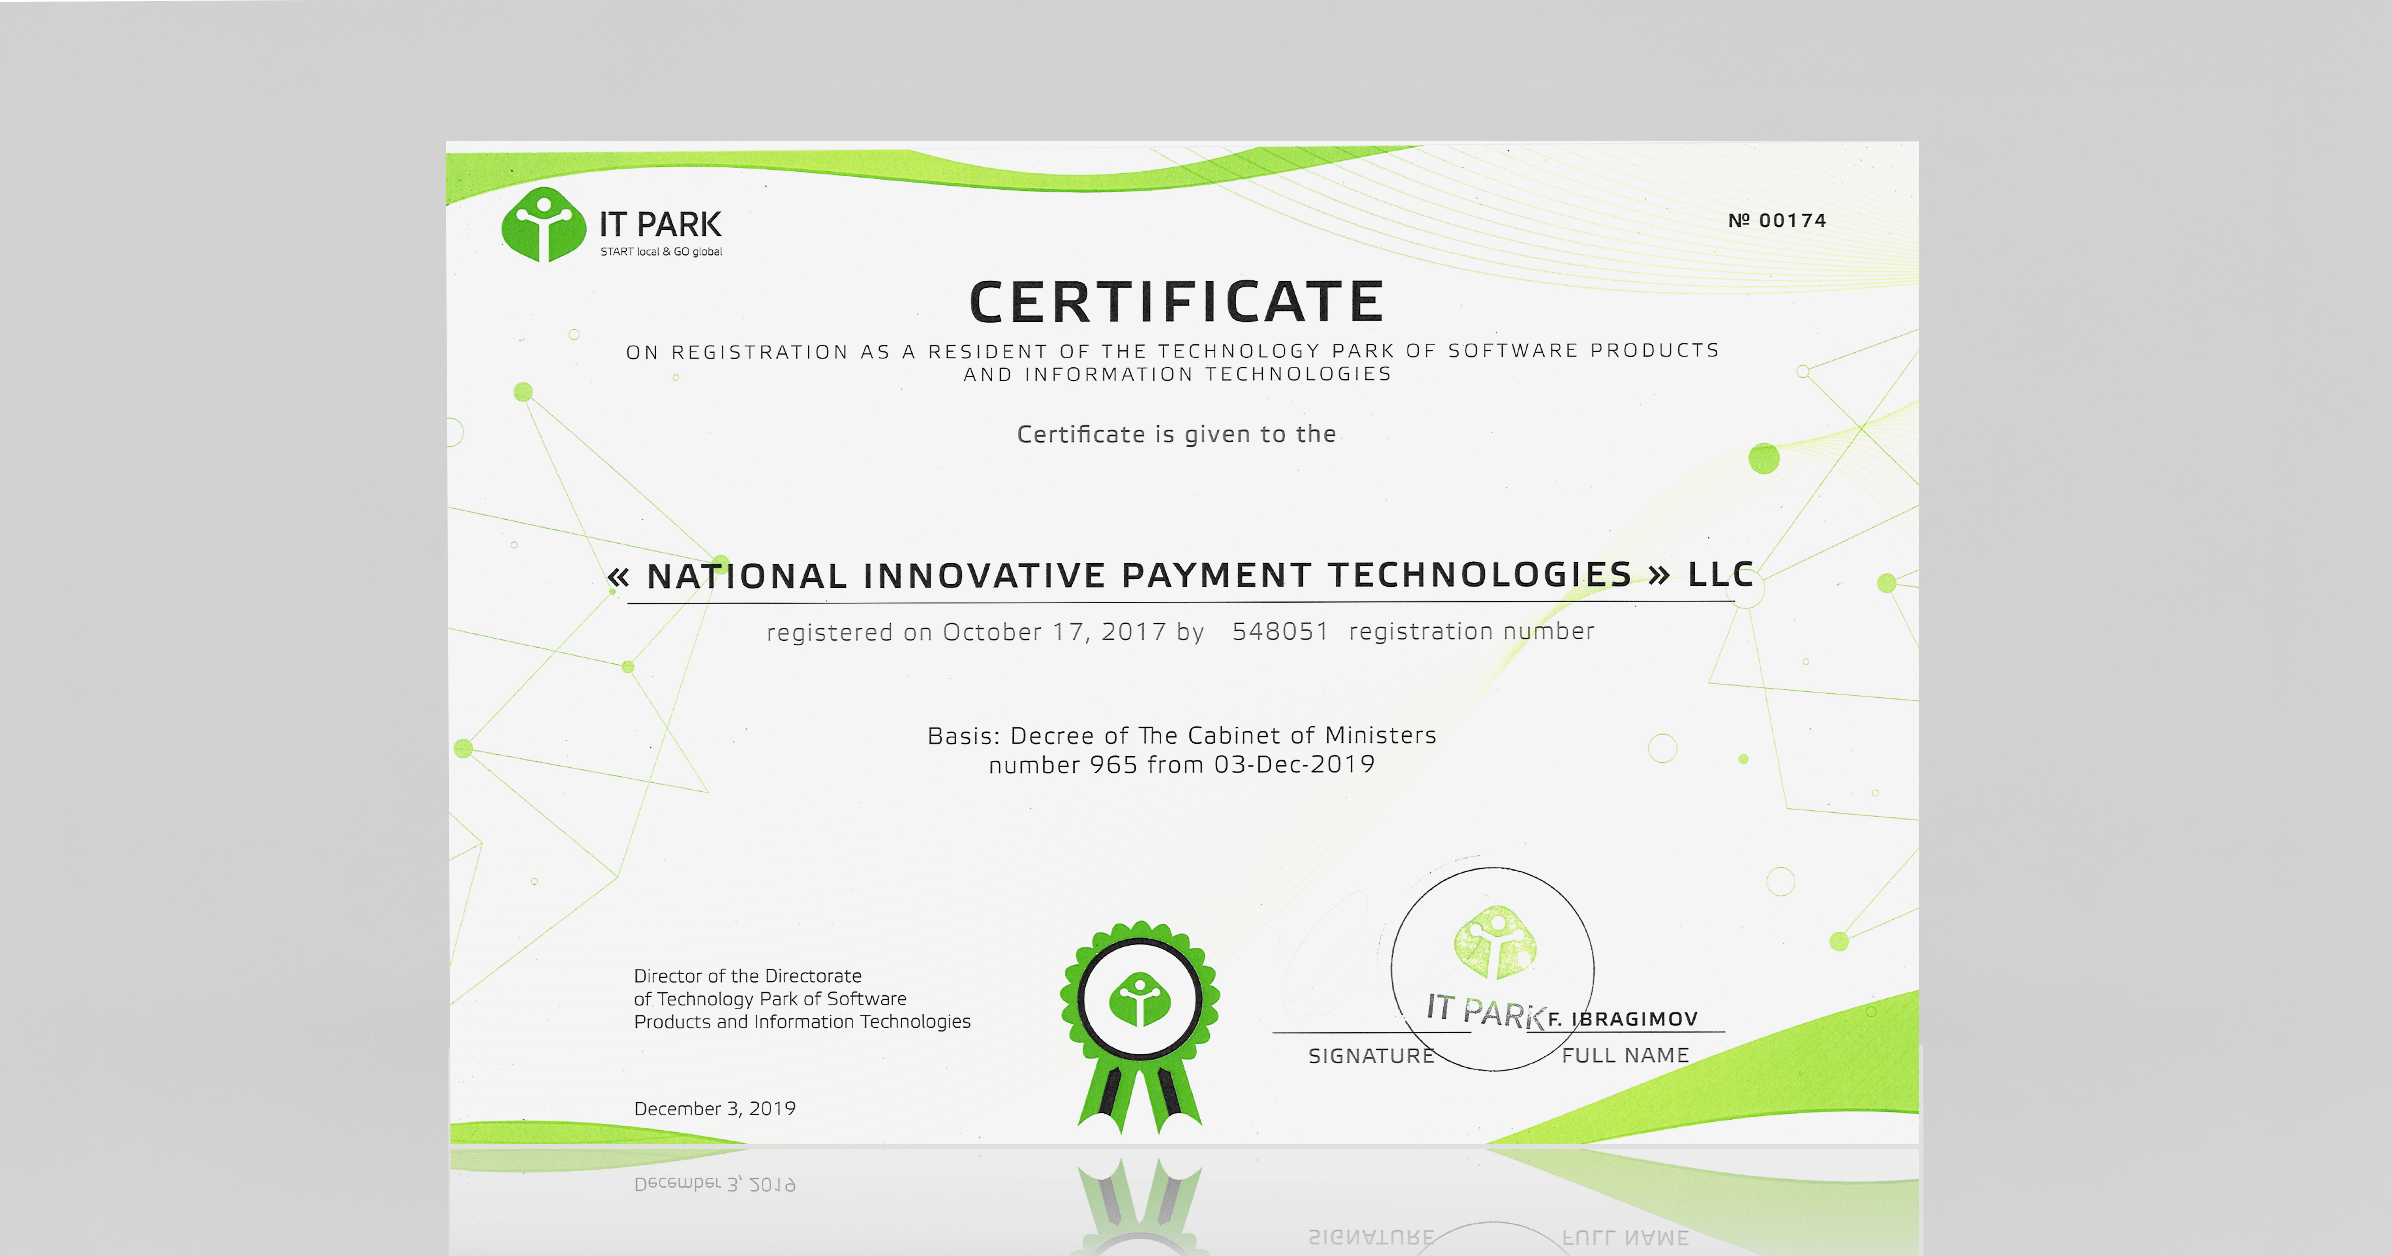The image size is (2392, 1256).
Task: Click the "SIGNATURE" label
Action: 1372,1056
